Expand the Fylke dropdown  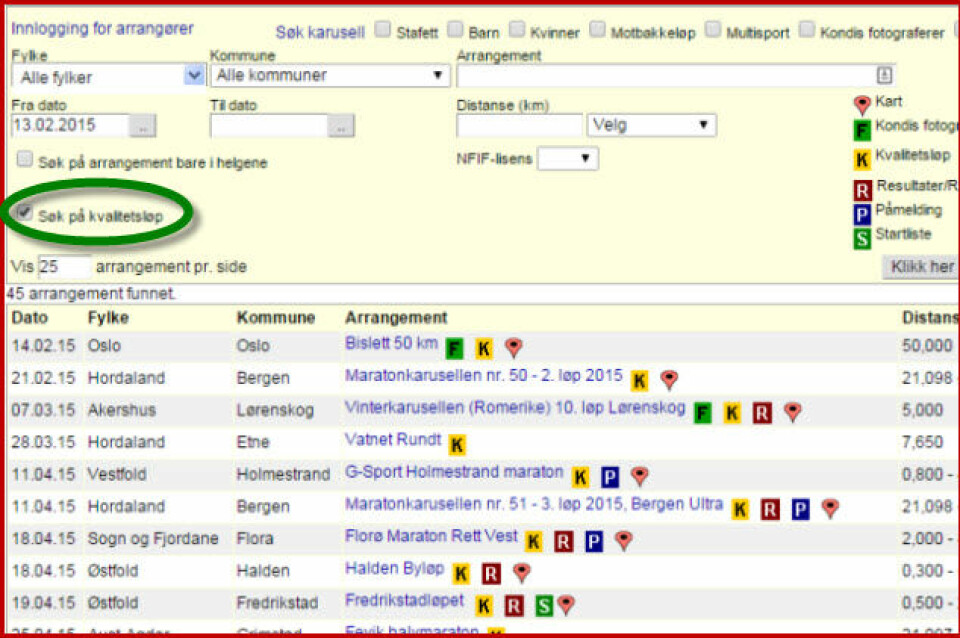194,75
